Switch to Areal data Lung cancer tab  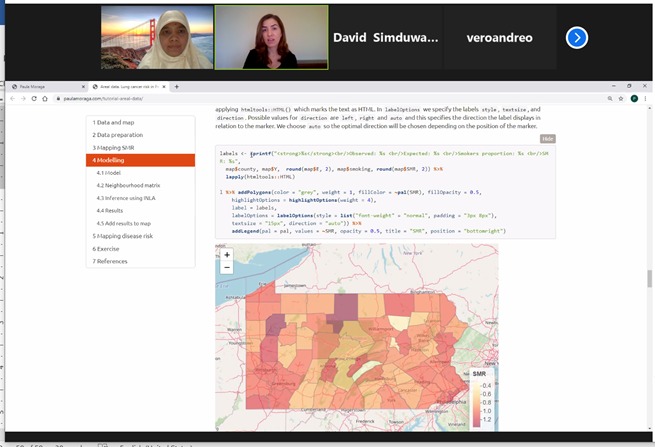pyautogui.click(x=128, y=86)
